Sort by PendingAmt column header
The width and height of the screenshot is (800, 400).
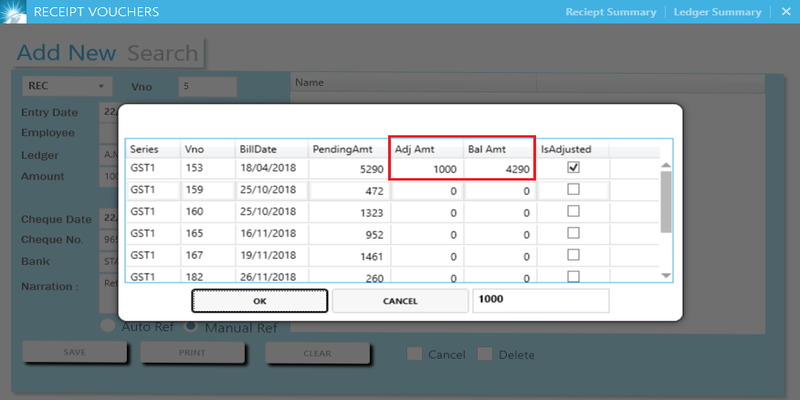[x=349, y=149]
